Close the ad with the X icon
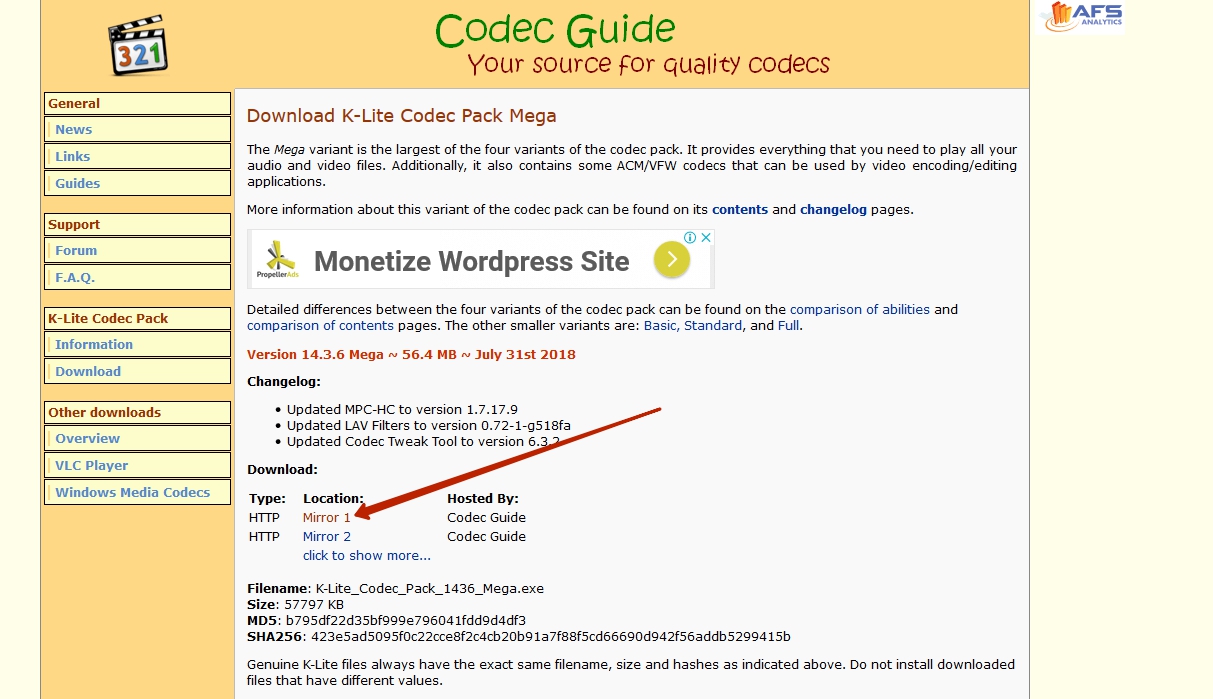Viewport: 1213px width, 699px height. [705, 238]
